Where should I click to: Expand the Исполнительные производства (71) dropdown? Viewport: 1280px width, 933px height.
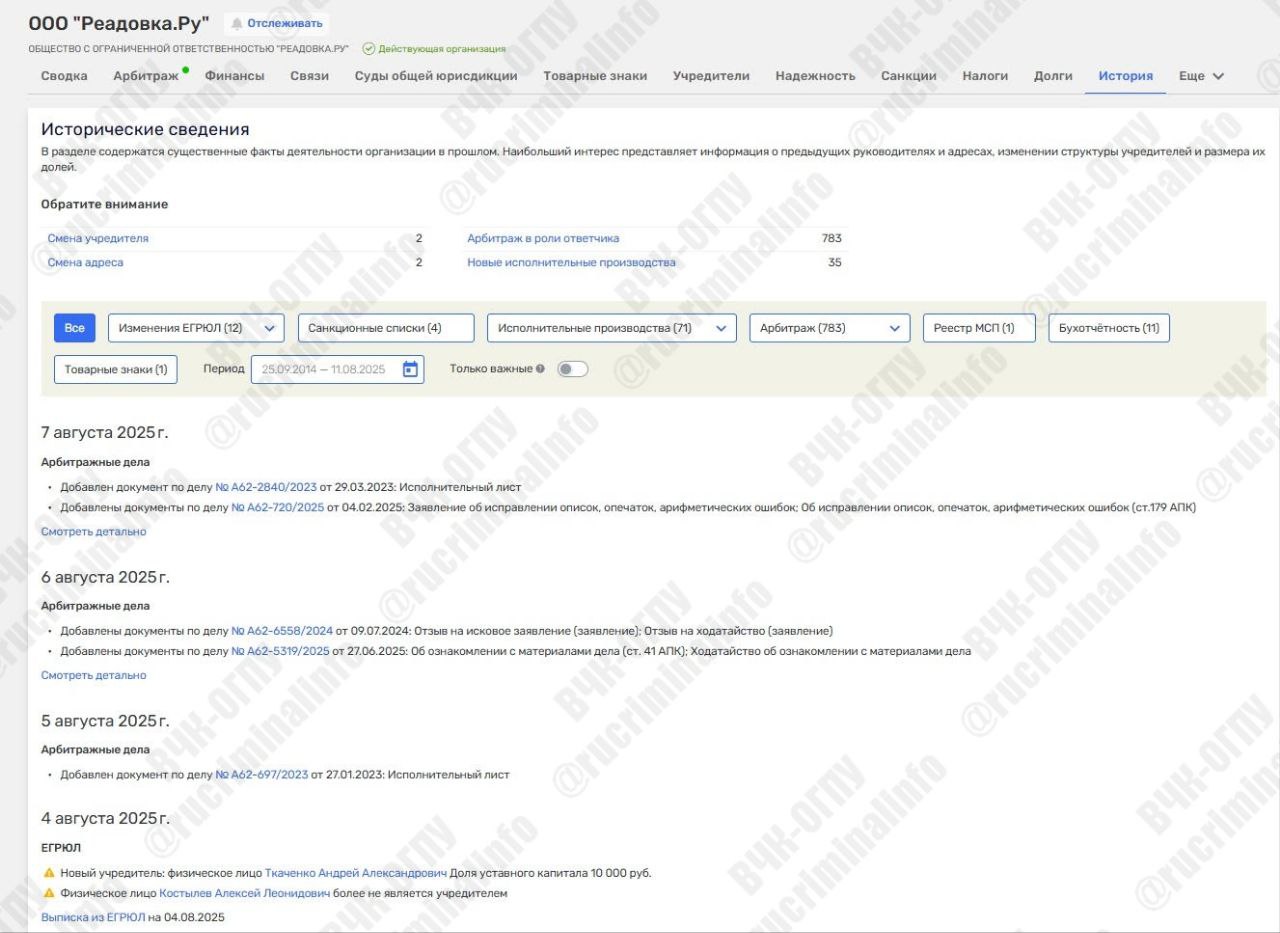click(720, 328)
